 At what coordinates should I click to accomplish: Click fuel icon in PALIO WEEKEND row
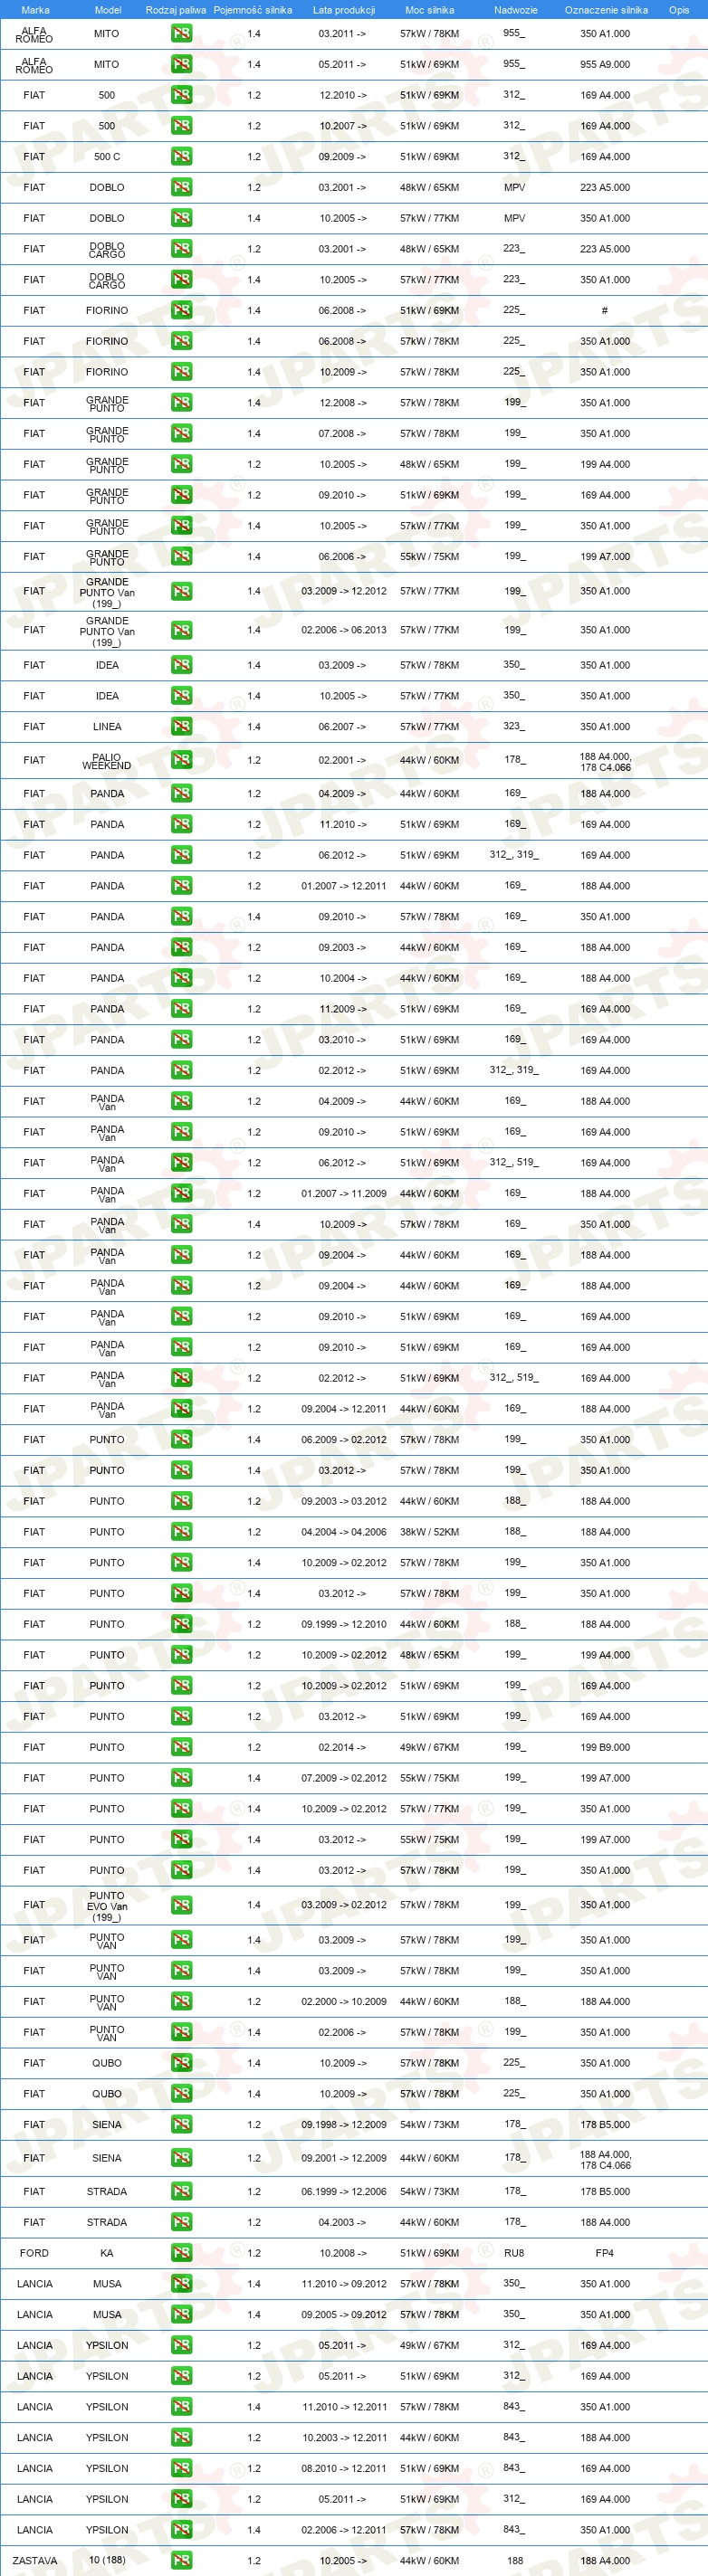[x=181, y=760]
